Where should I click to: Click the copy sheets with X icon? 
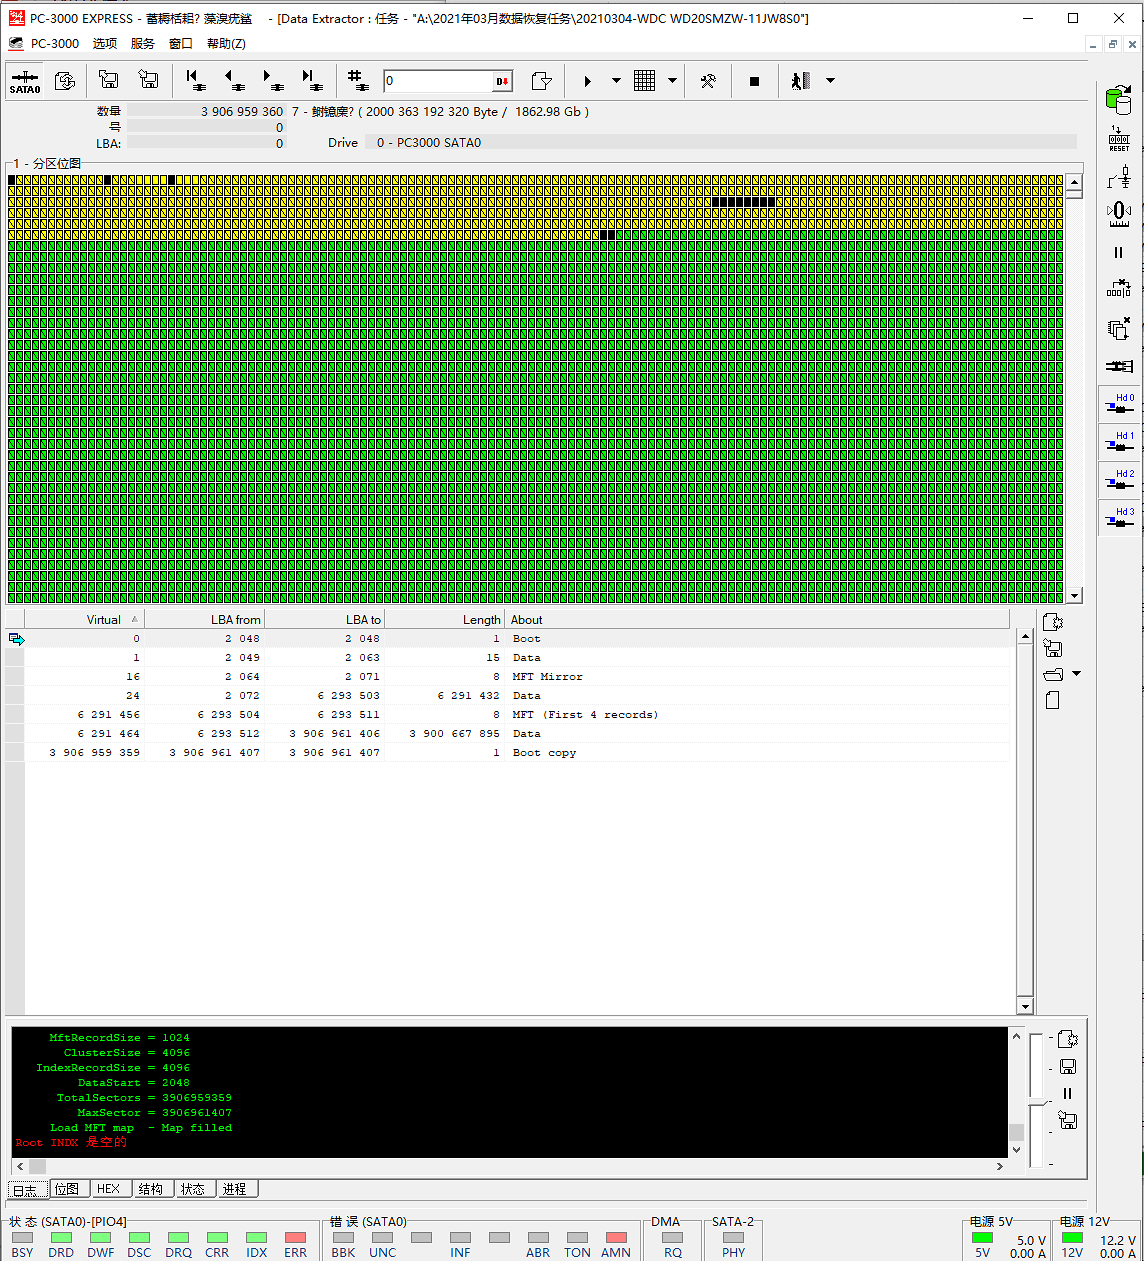click(x=1119, y=328)
